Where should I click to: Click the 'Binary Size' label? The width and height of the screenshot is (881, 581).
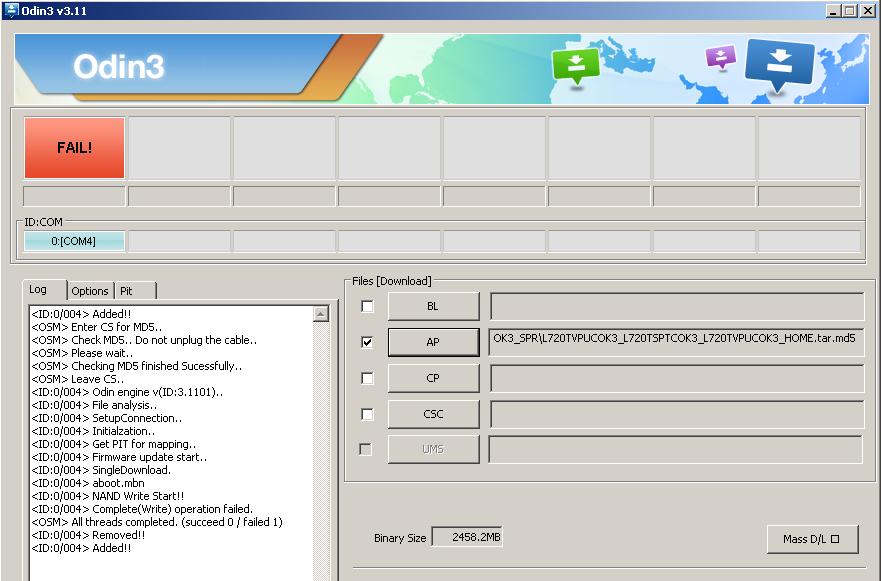click(x=400, y=538)
